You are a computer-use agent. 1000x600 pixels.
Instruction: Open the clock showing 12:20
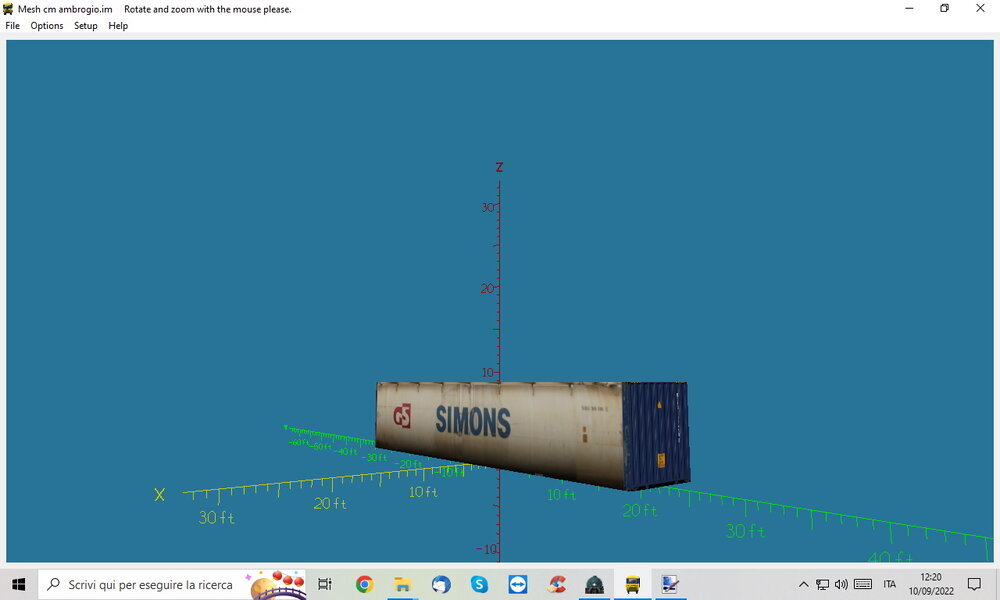click(931, 584)
